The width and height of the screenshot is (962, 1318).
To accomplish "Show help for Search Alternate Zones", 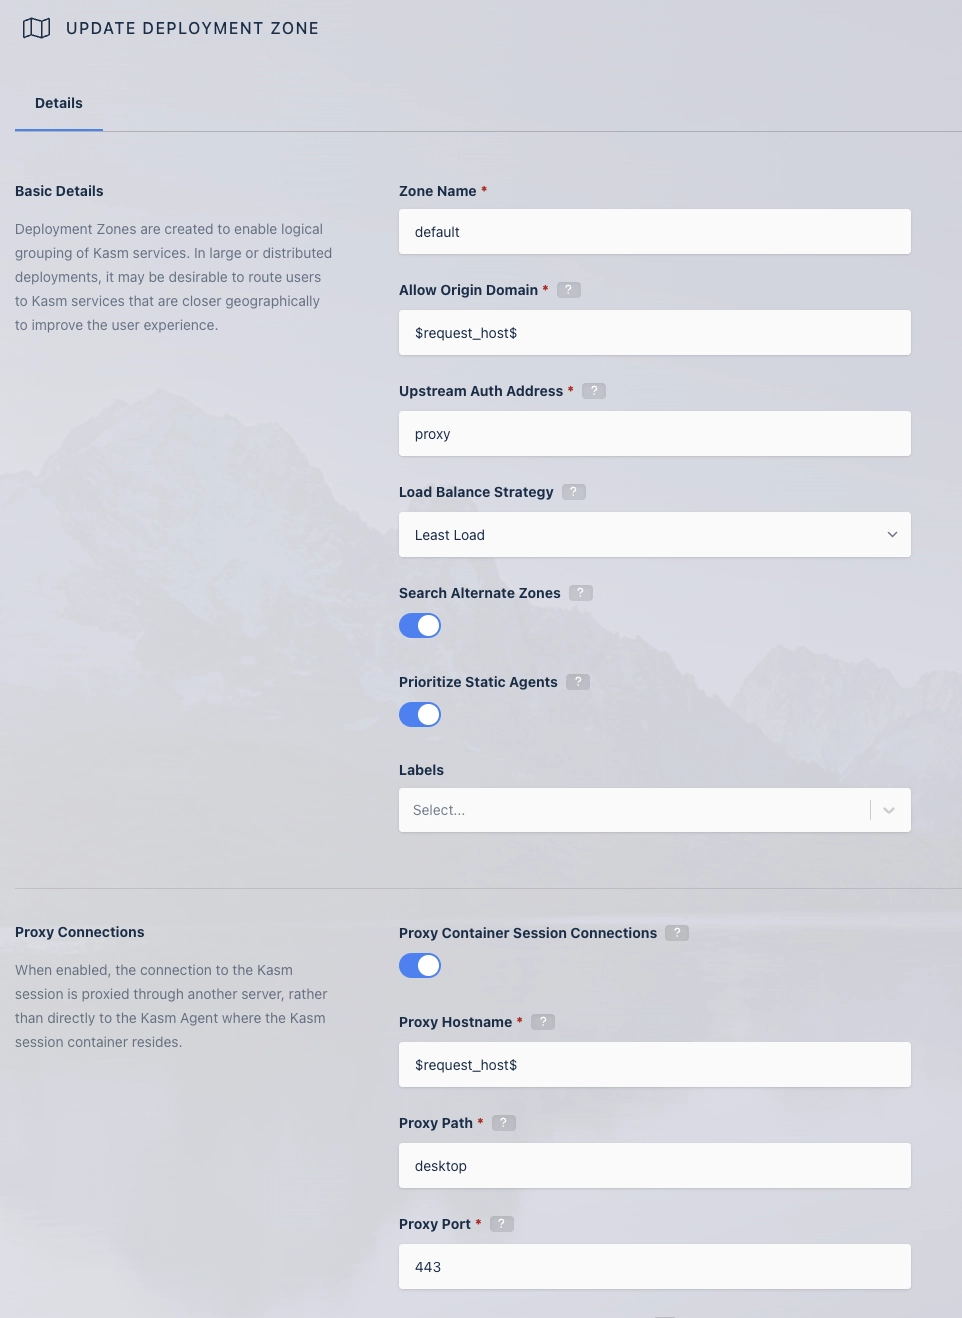I will (581, 593).
